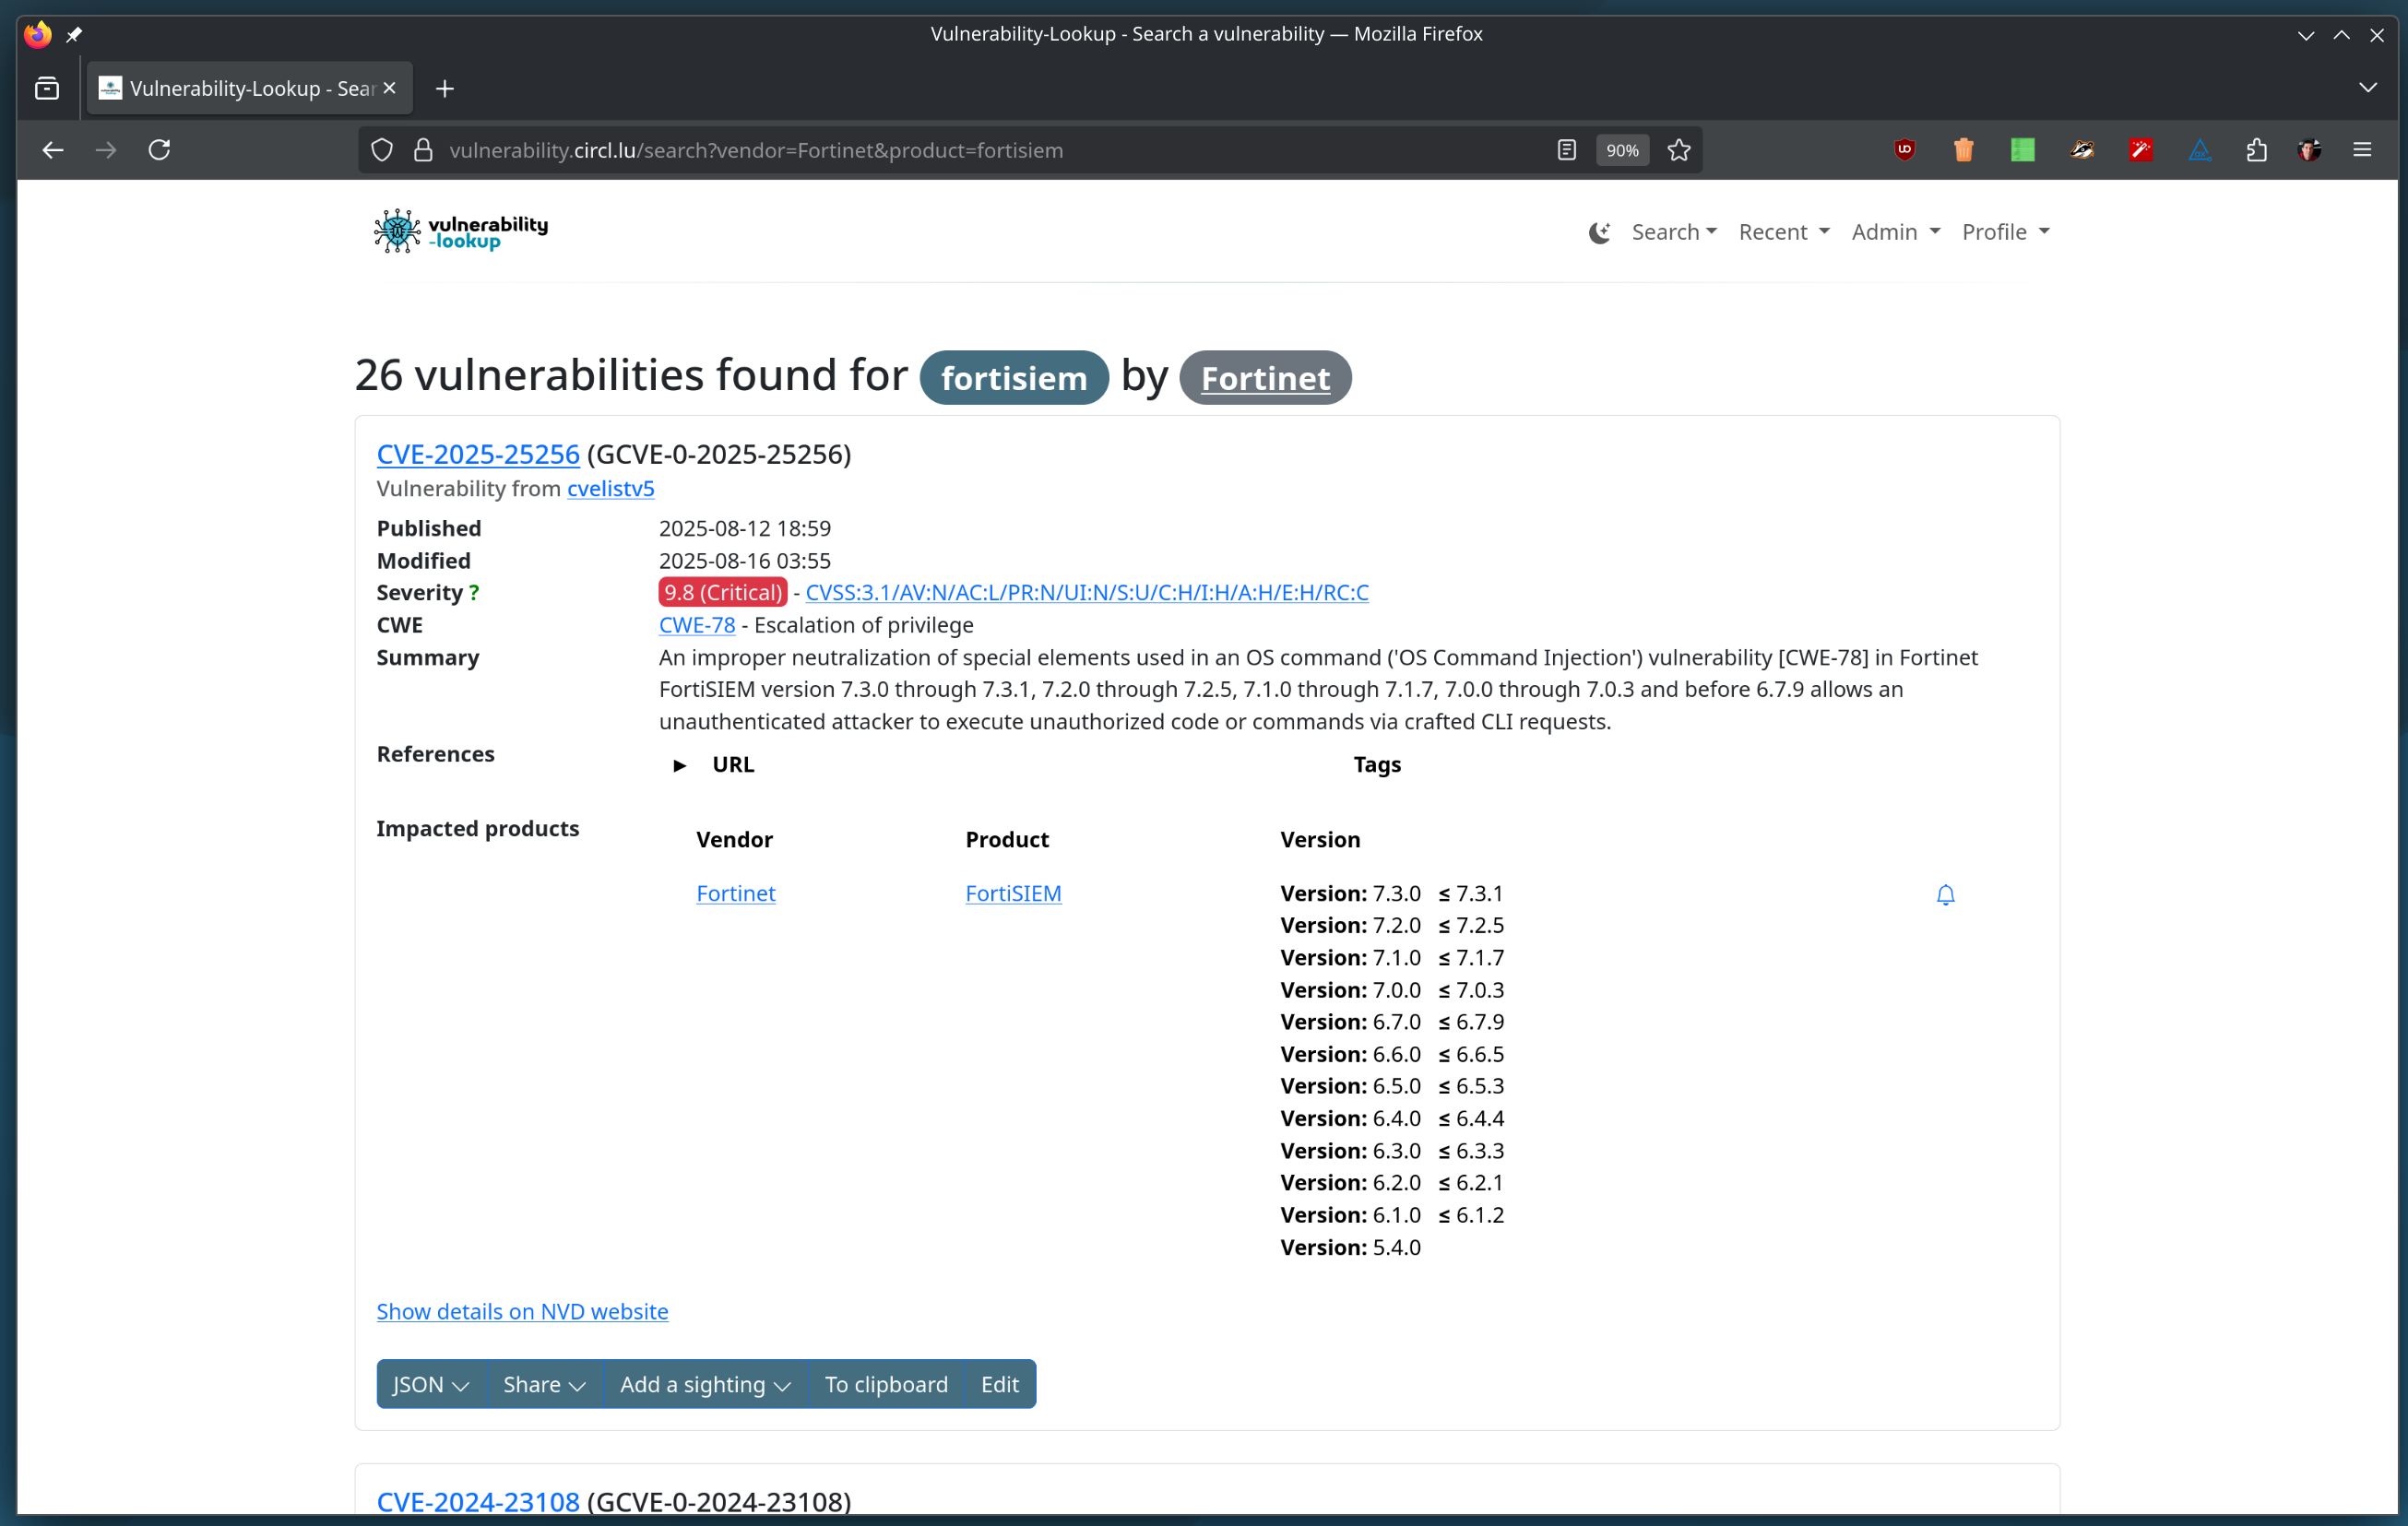This screenshot has width=2408, height=1526.
Task: Open the Firefox application hamburger menu
Action: (2362, 150)
